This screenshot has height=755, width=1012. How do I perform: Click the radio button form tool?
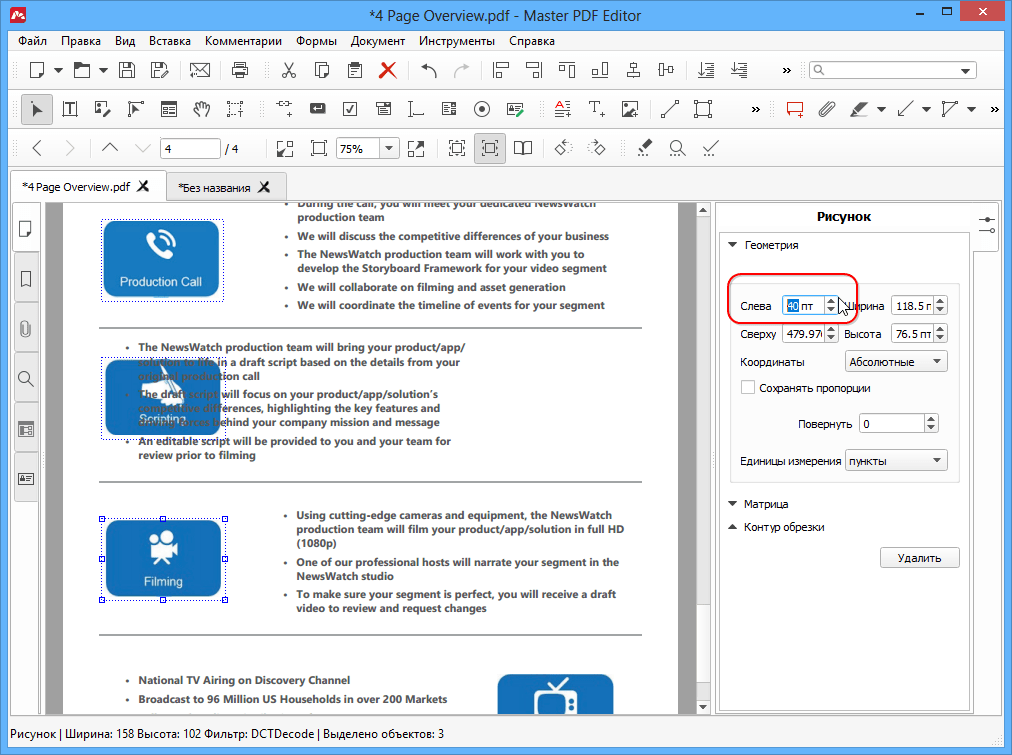pos(481,109)
